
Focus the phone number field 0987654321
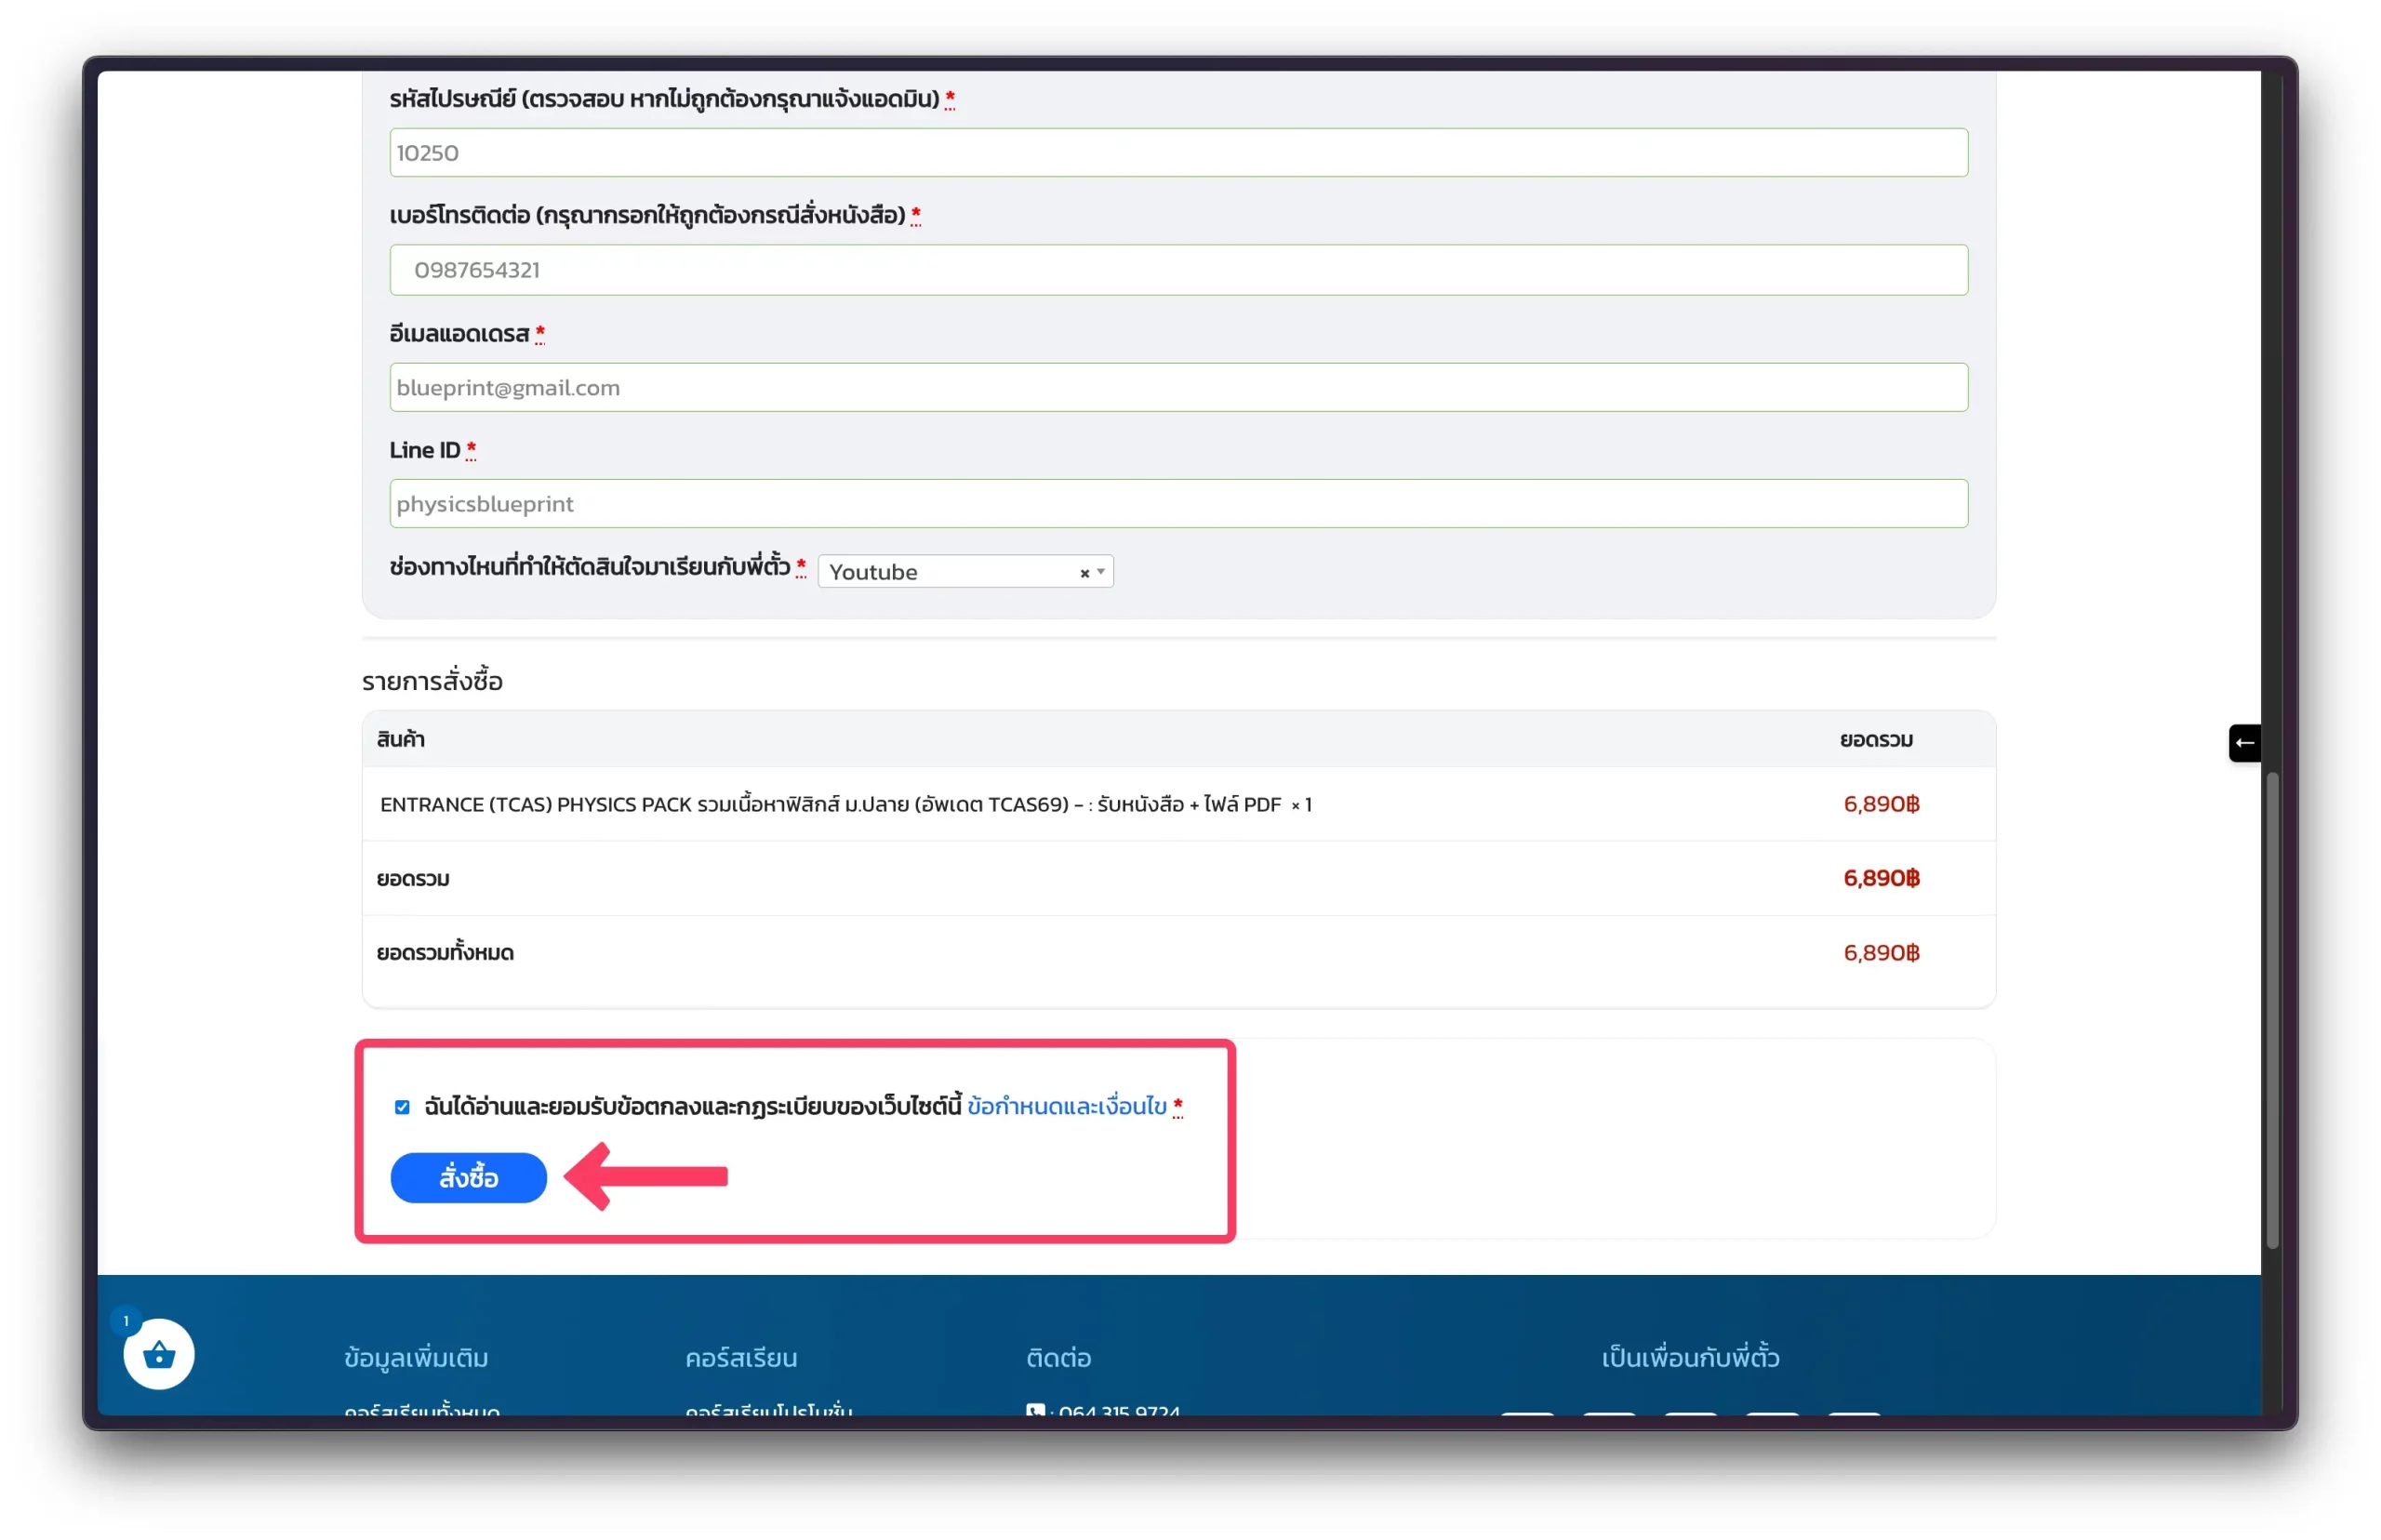coord(1178,270)
